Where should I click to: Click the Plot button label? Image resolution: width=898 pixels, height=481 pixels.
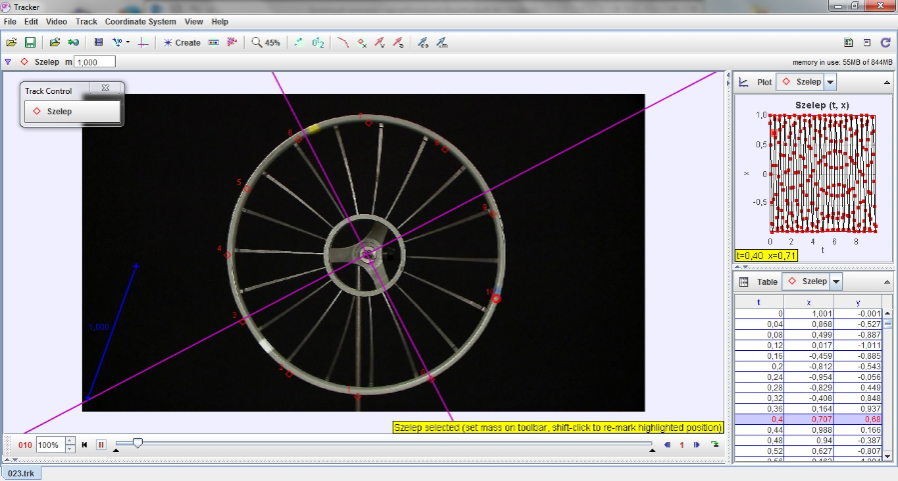click(x=764, y=82)
